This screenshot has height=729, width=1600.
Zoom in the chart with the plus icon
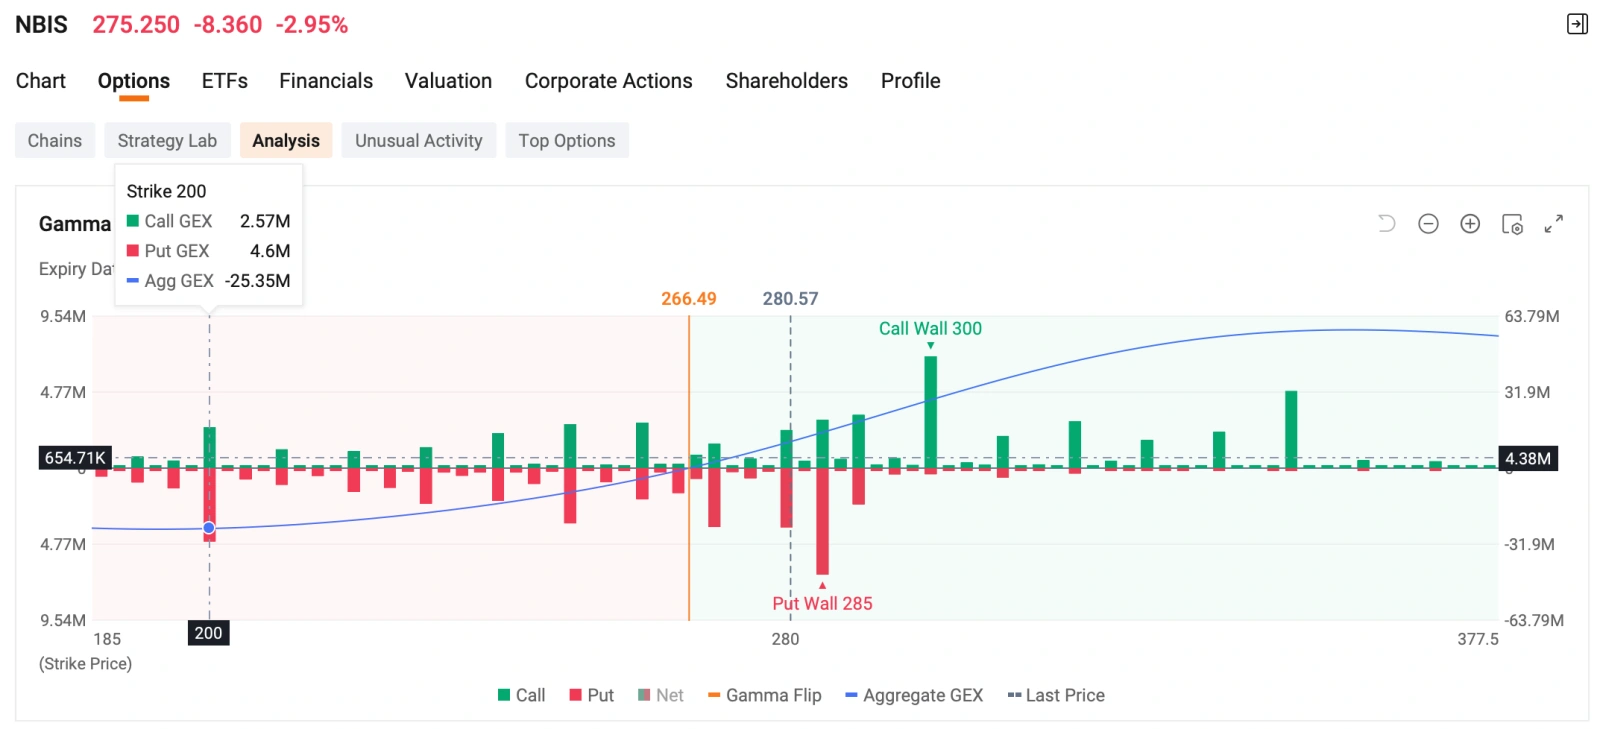[1470, 224]
